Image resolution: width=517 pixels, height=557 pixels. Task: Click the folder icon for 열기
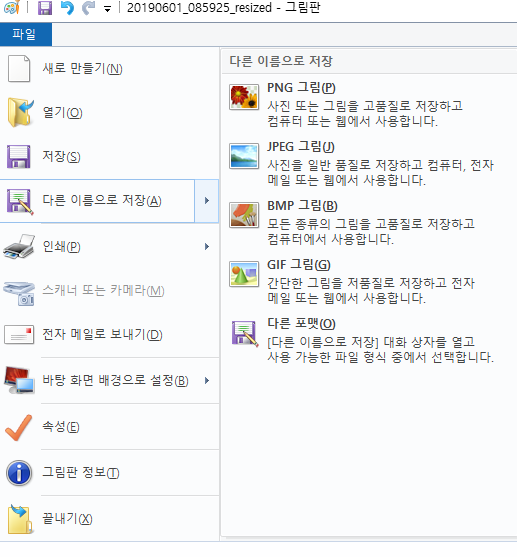(x=21, y=113)
